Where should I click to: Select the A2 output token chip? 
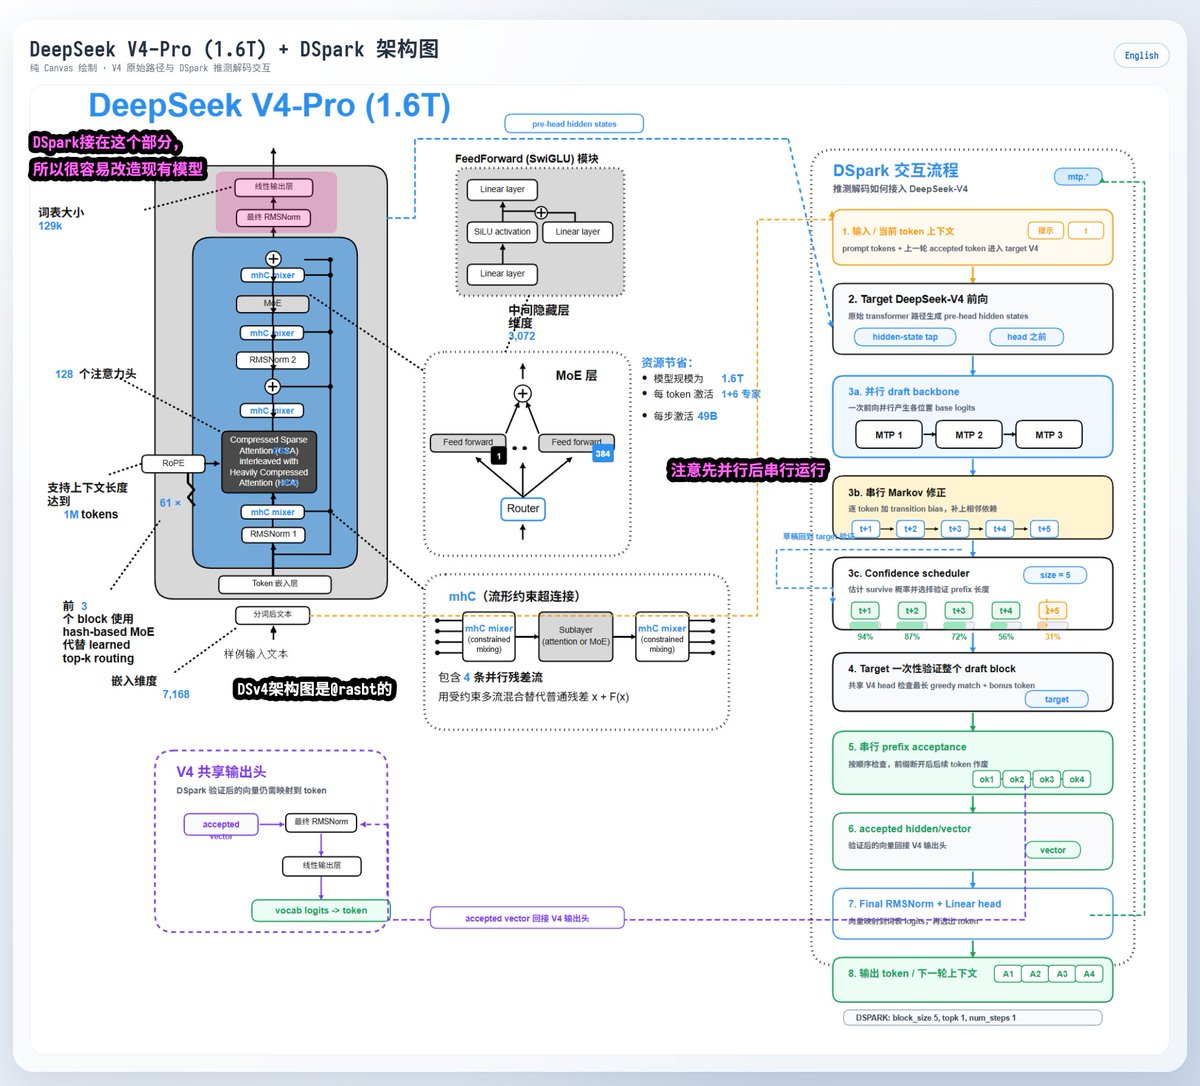click(x=1035, y=974)
